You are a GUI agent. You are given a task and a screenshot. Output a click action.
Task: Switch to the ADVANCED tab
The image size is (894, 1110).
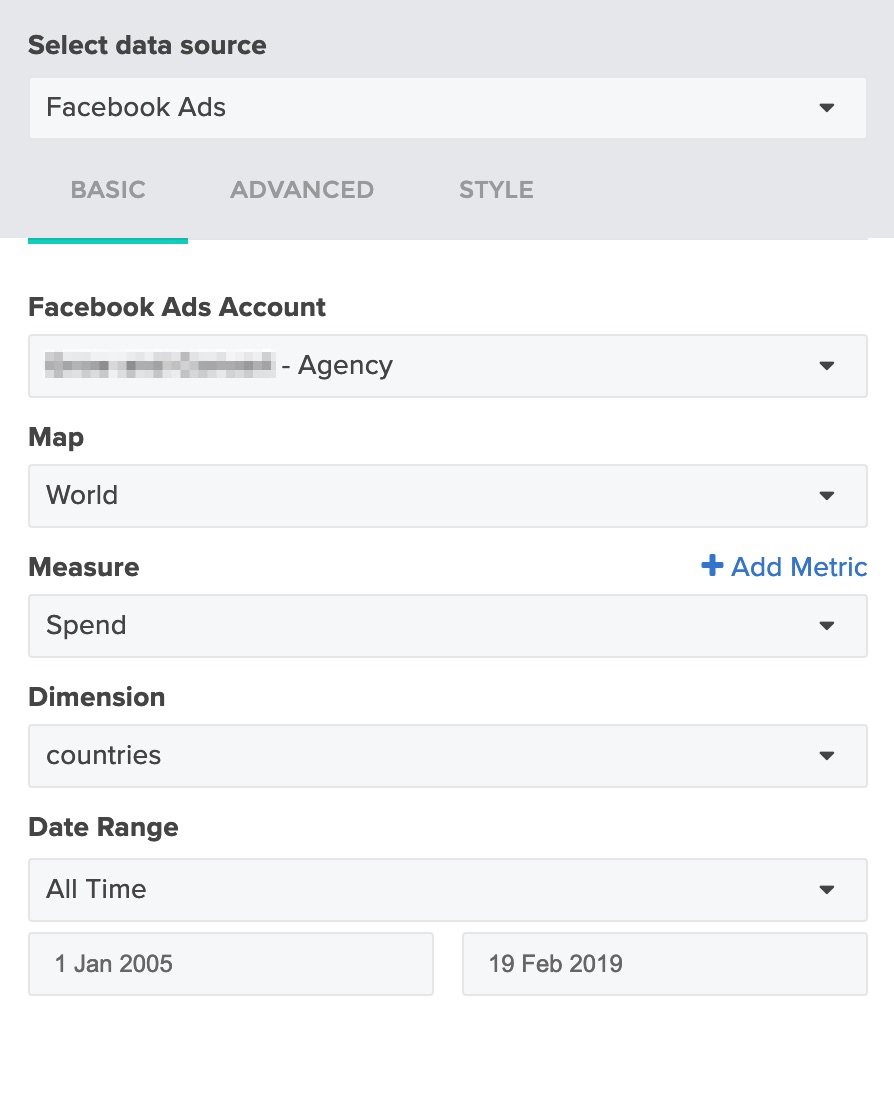[302, 190]
